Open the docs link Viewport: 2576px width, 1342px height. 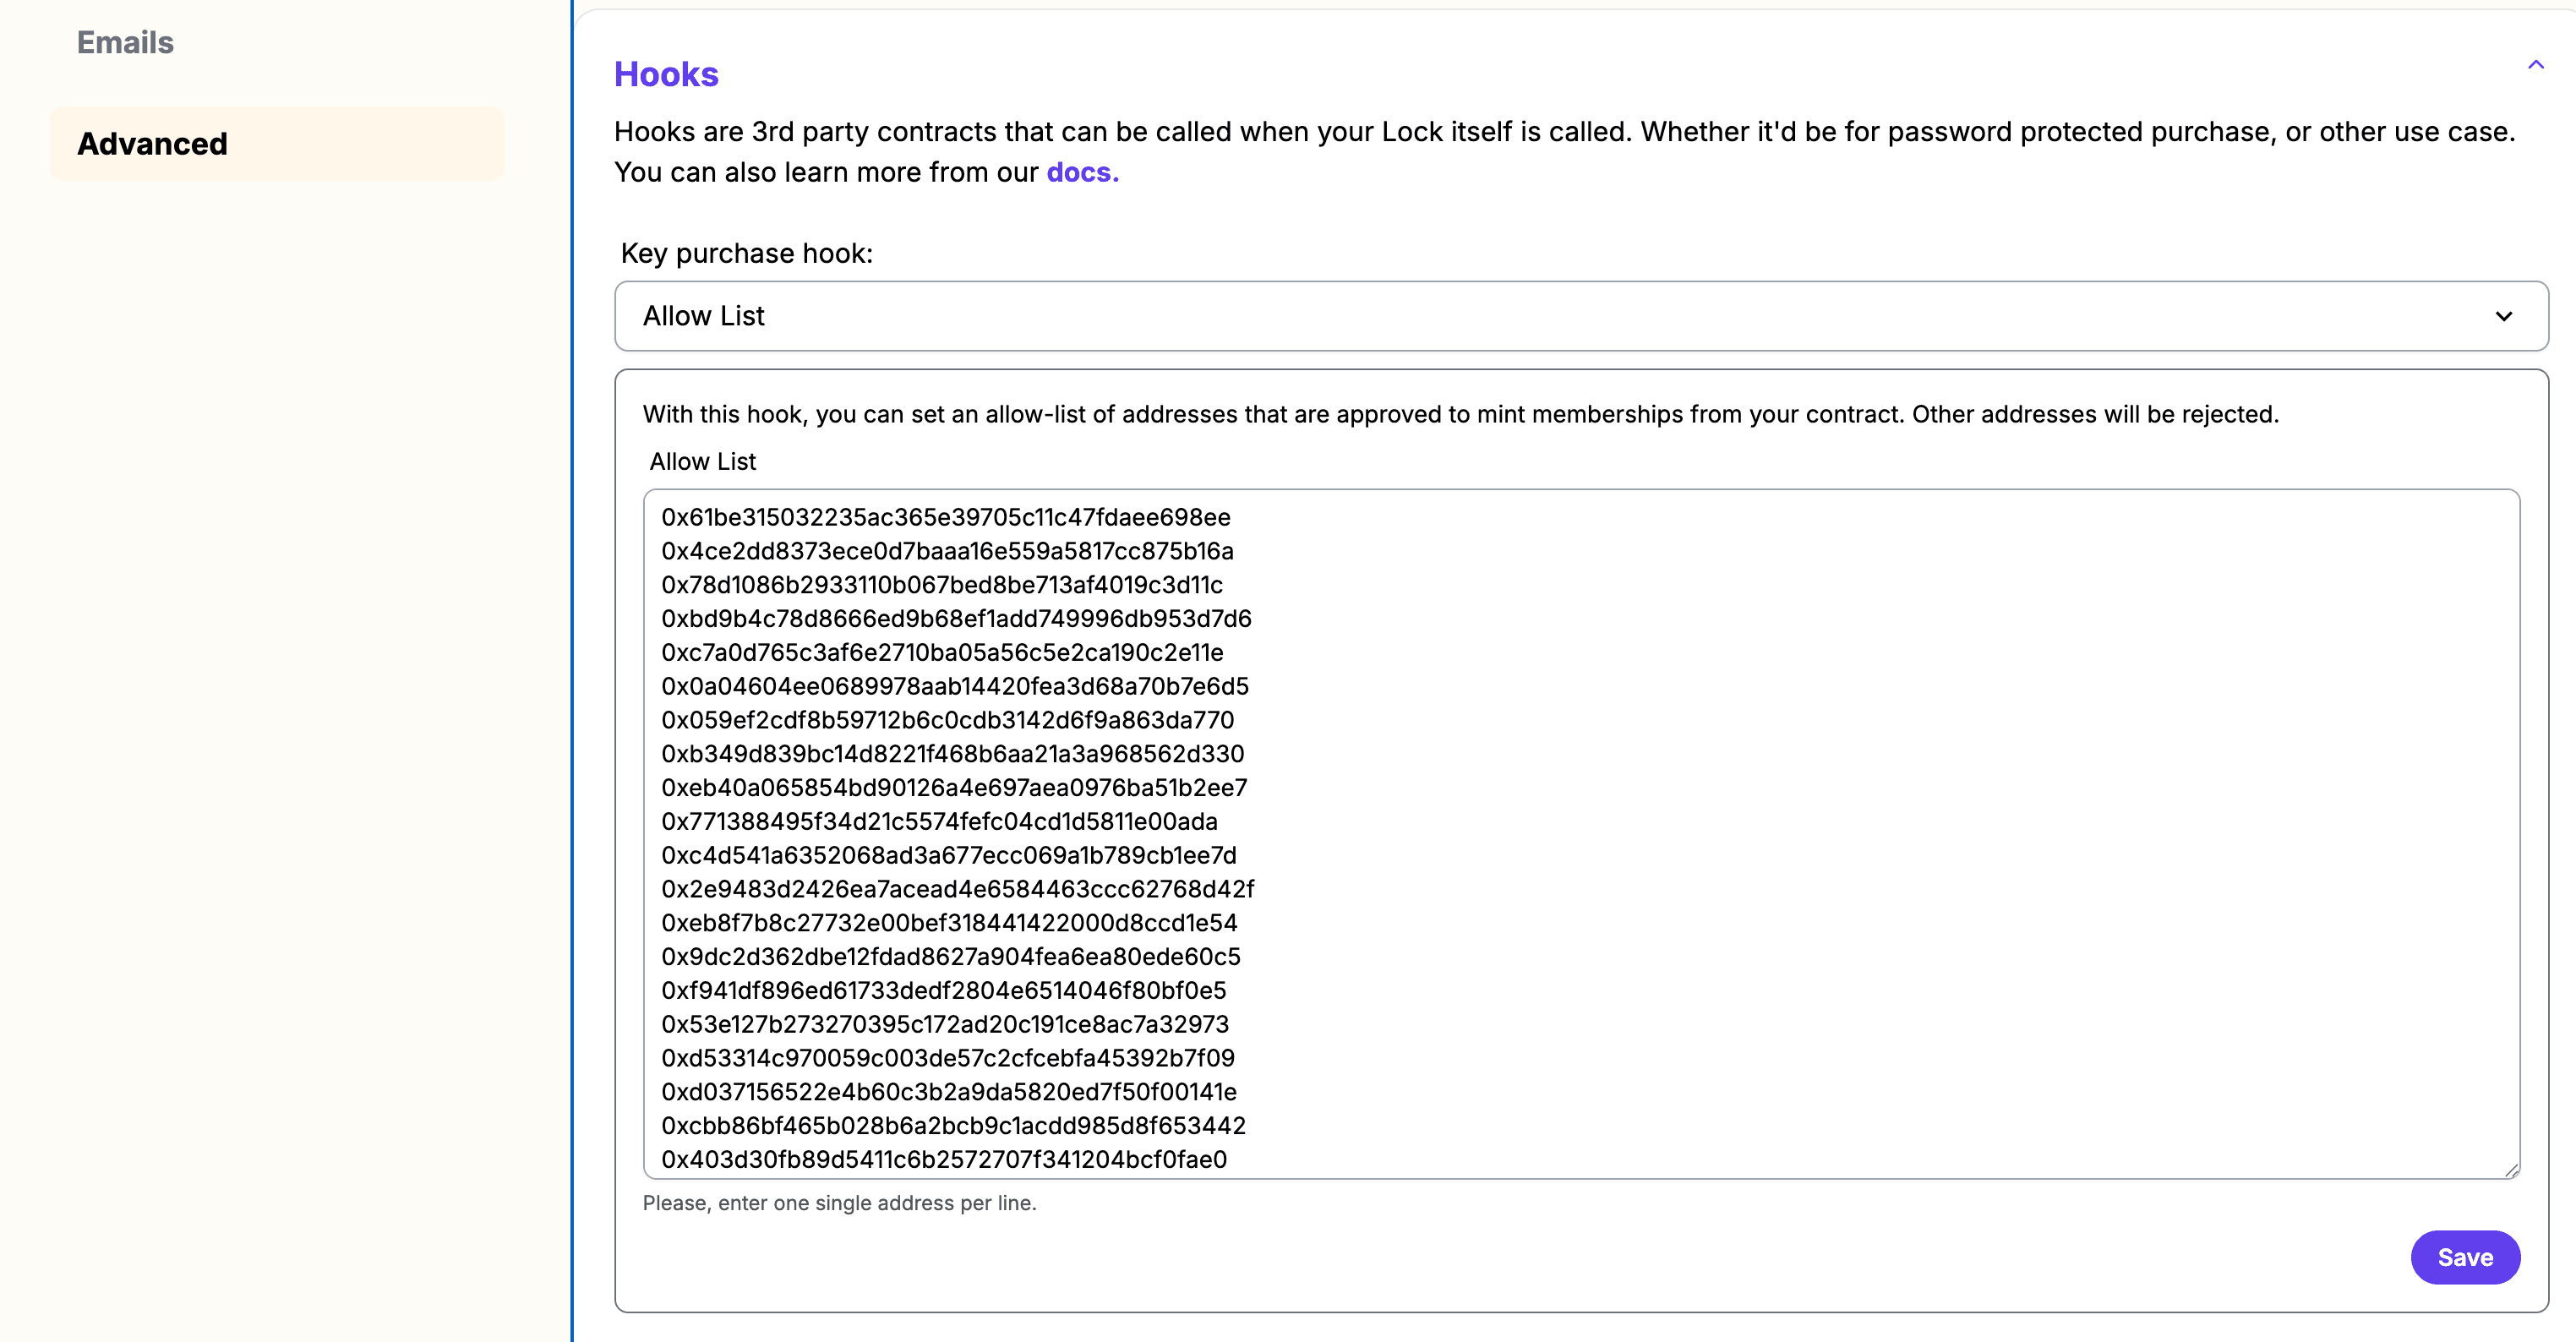tap(1082, 172)
